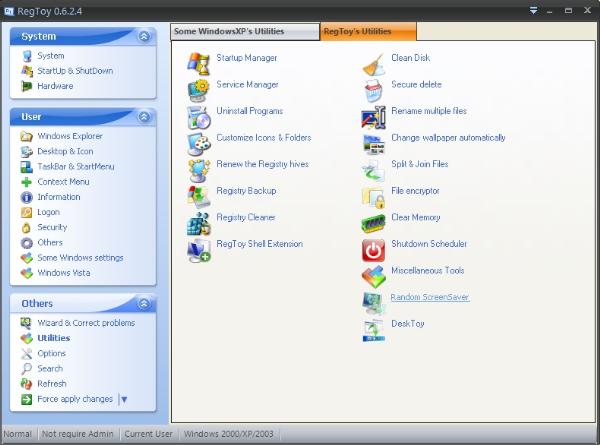Image resolution: width=600 pixels, height=445 pixels.
Task: Click the Shutdown Scheduler label
Action: point(429,244)
